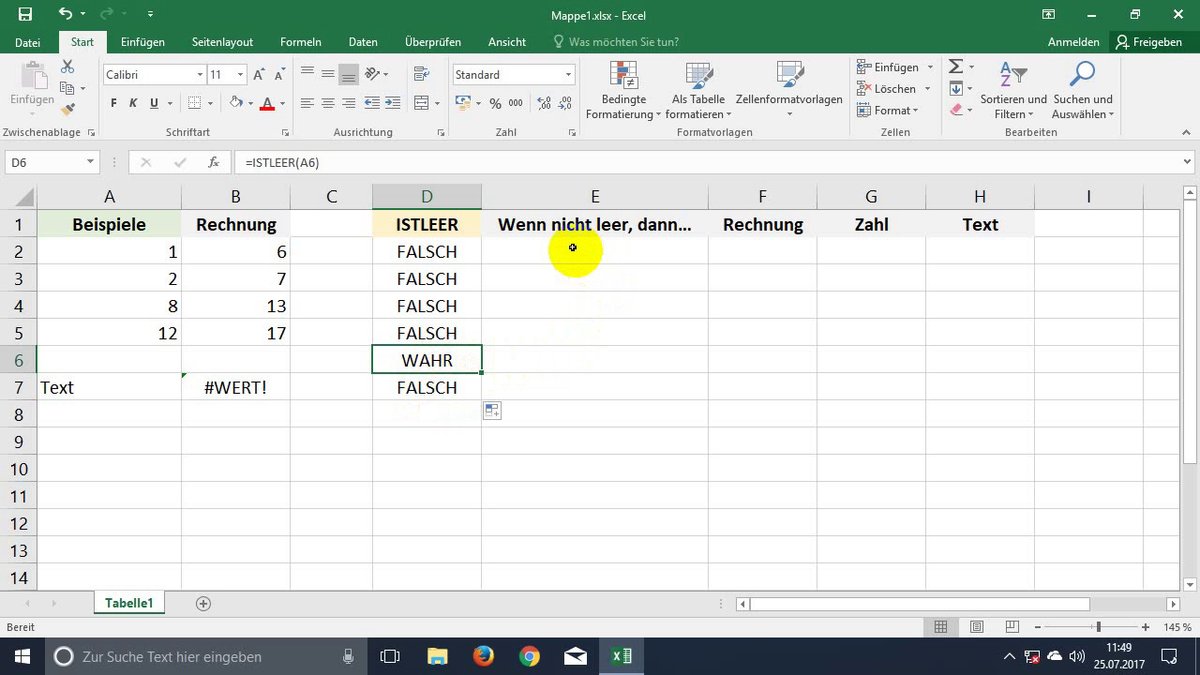This screenshot has width=1200, height=675.
Task: Toggle underline formatting
Action: (x=152, y=103)
